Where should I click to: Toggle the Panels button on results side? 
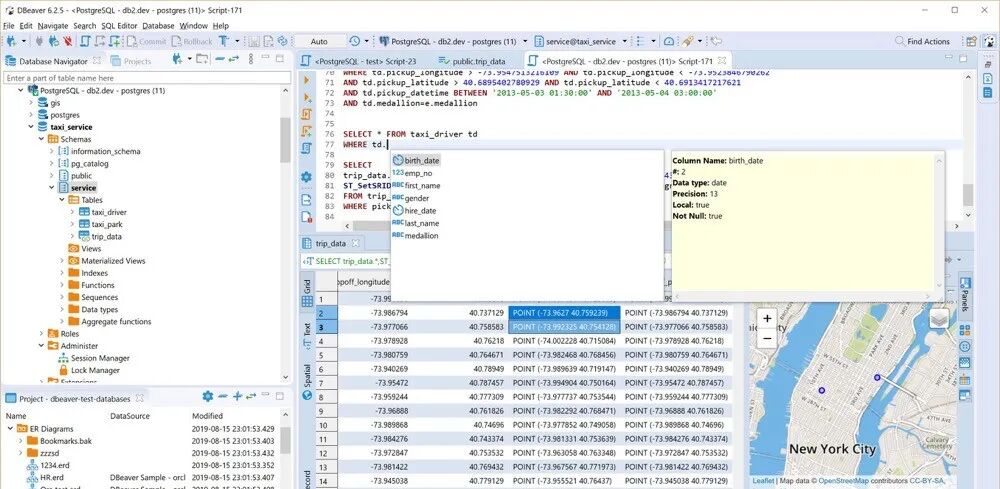(x=965, y=296)
